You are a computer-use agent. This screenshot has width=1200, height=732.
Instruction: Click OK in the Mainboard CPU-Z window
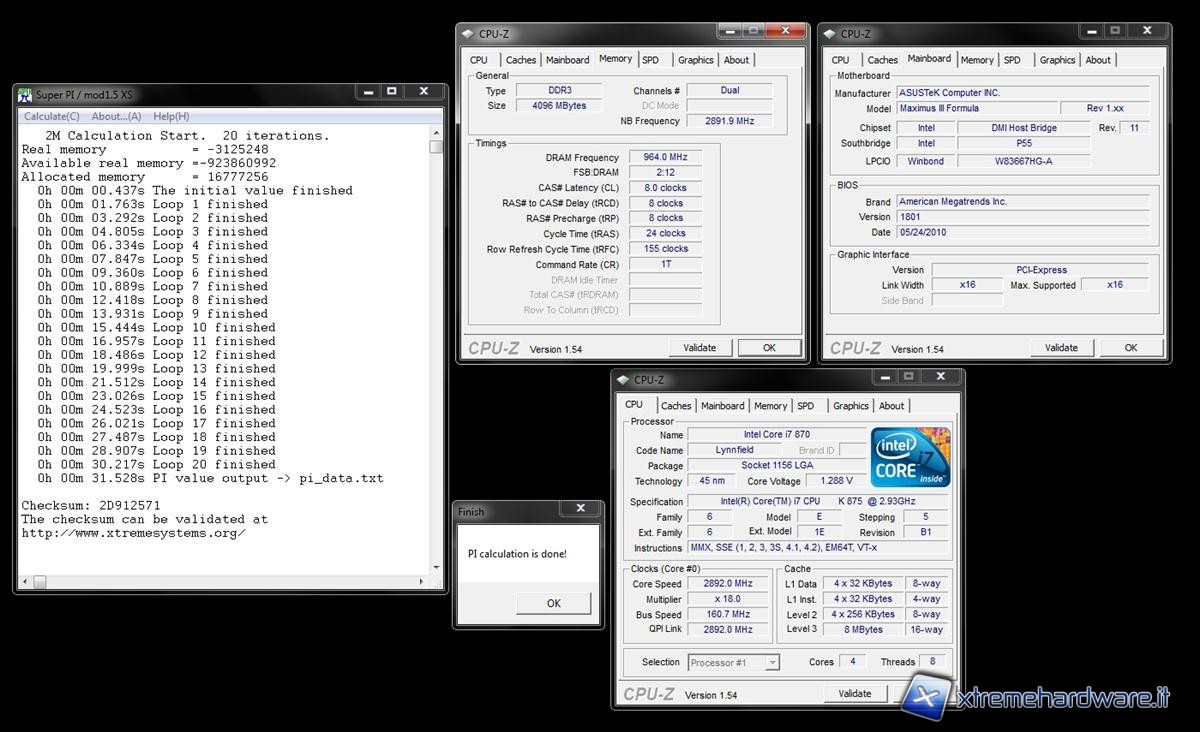[1130, 348]
